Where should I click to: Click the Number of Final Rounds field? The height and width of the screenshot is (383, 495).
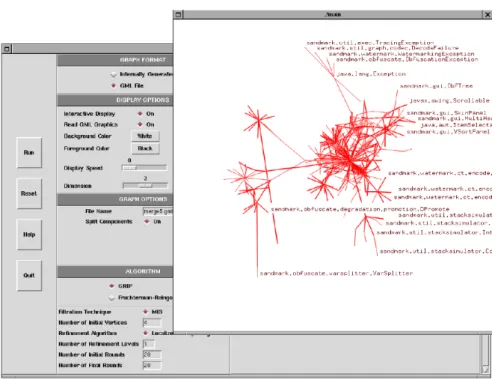tap(152, 365)
